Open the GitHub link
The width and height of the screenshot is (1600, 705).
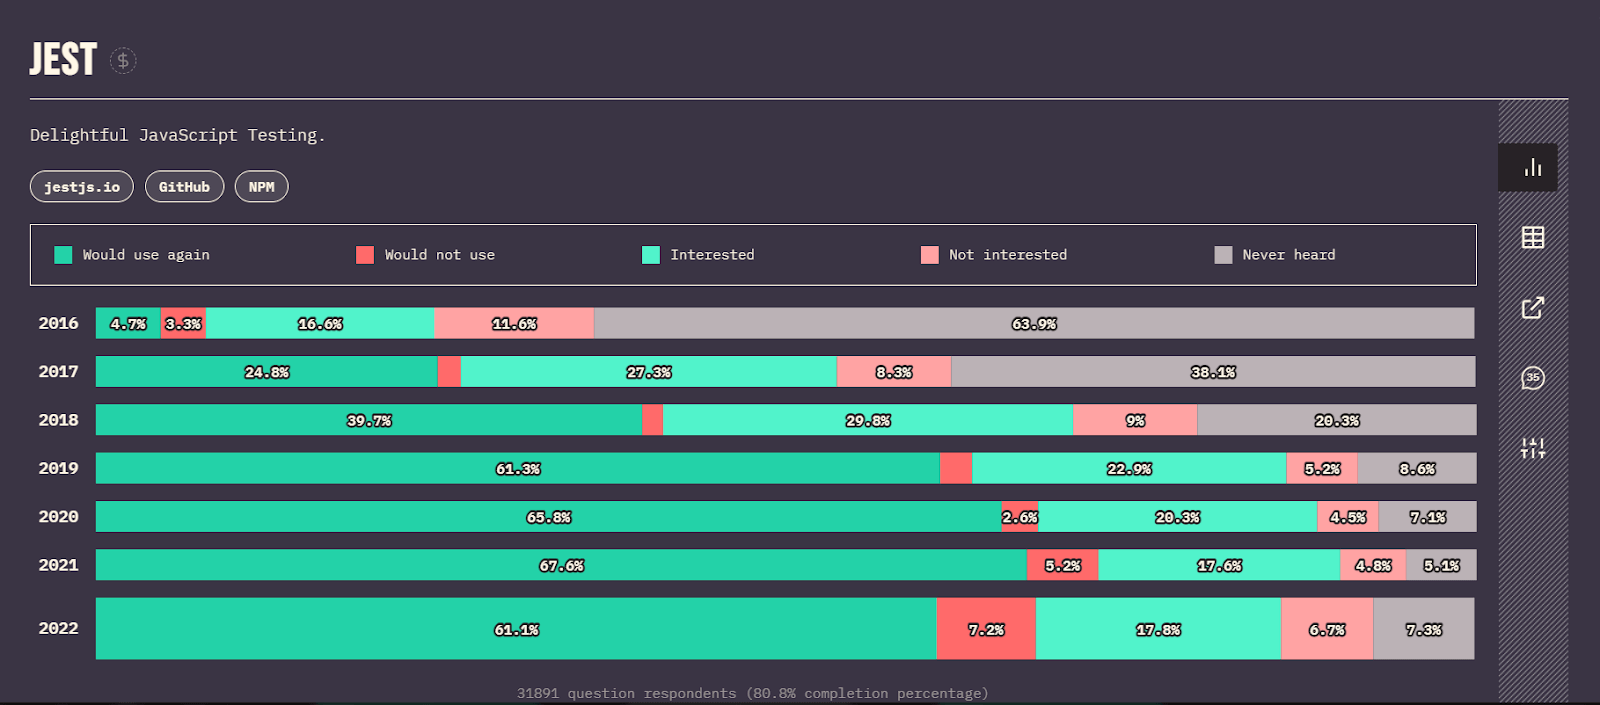click(x=184, y=187)
